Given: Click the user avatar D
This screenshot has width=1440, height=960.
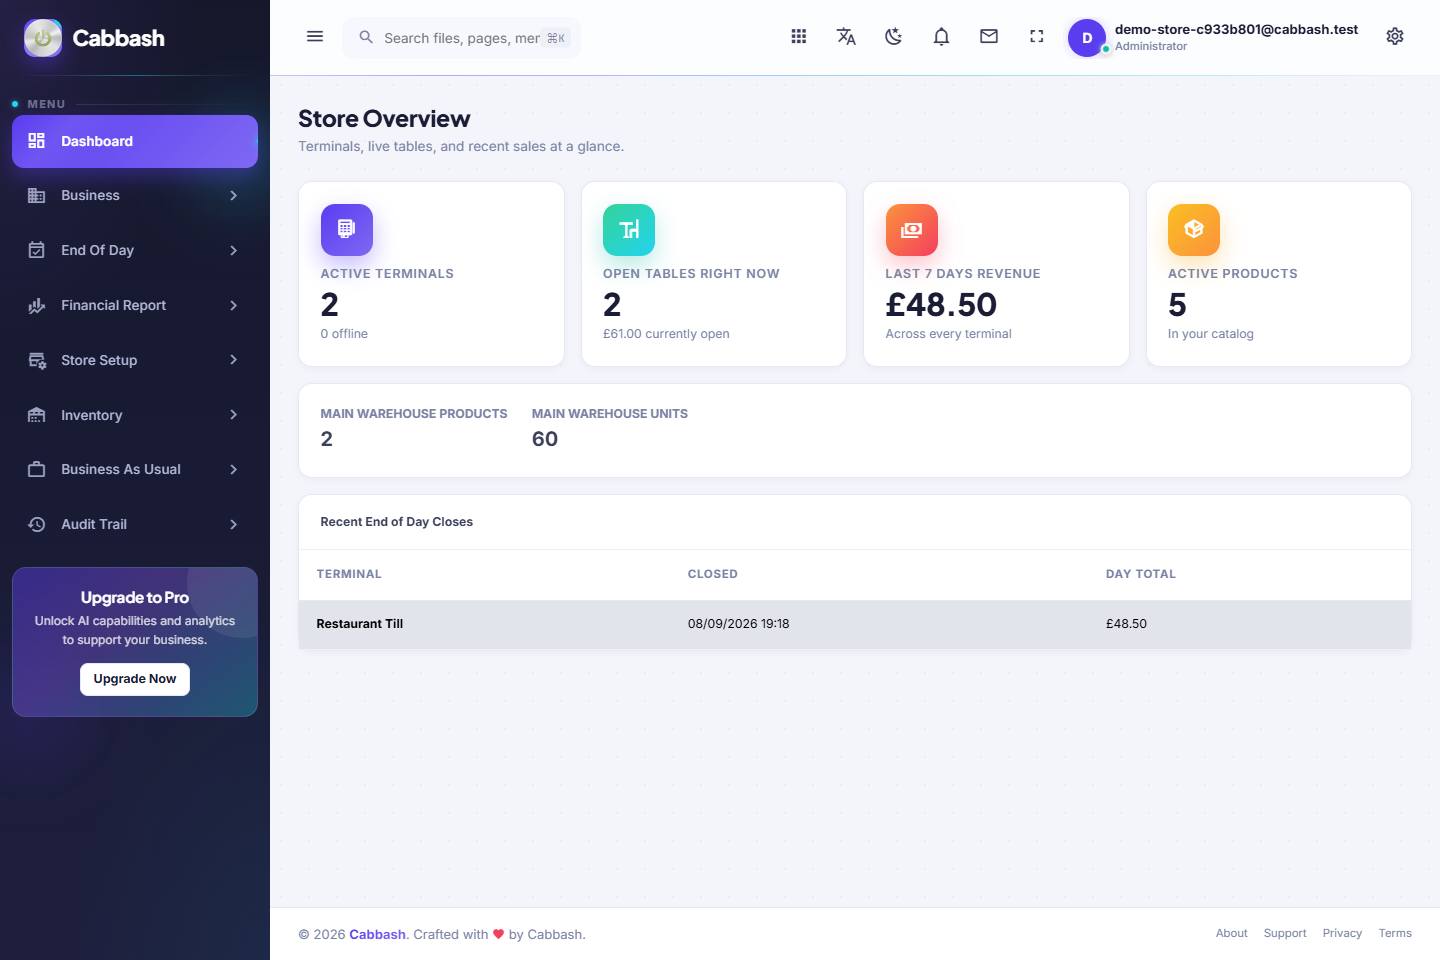Looking at the screenshot, I should click(x=1087, y=38).
